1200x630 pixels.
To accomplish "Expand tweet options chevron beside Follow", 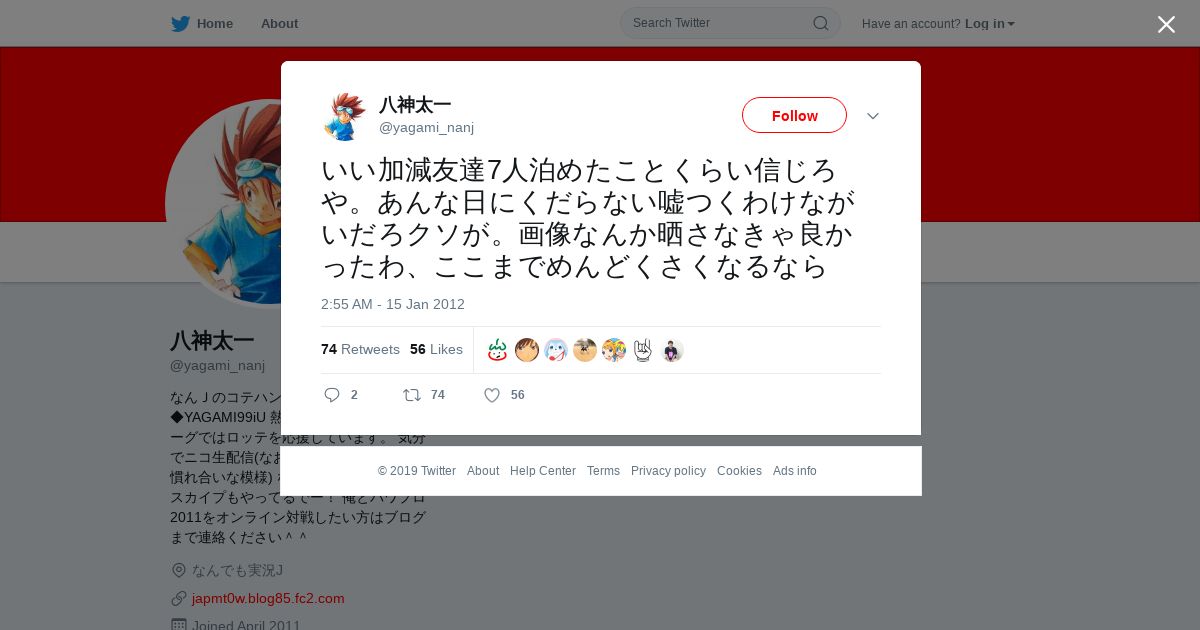I will click(x=873, y=116).
